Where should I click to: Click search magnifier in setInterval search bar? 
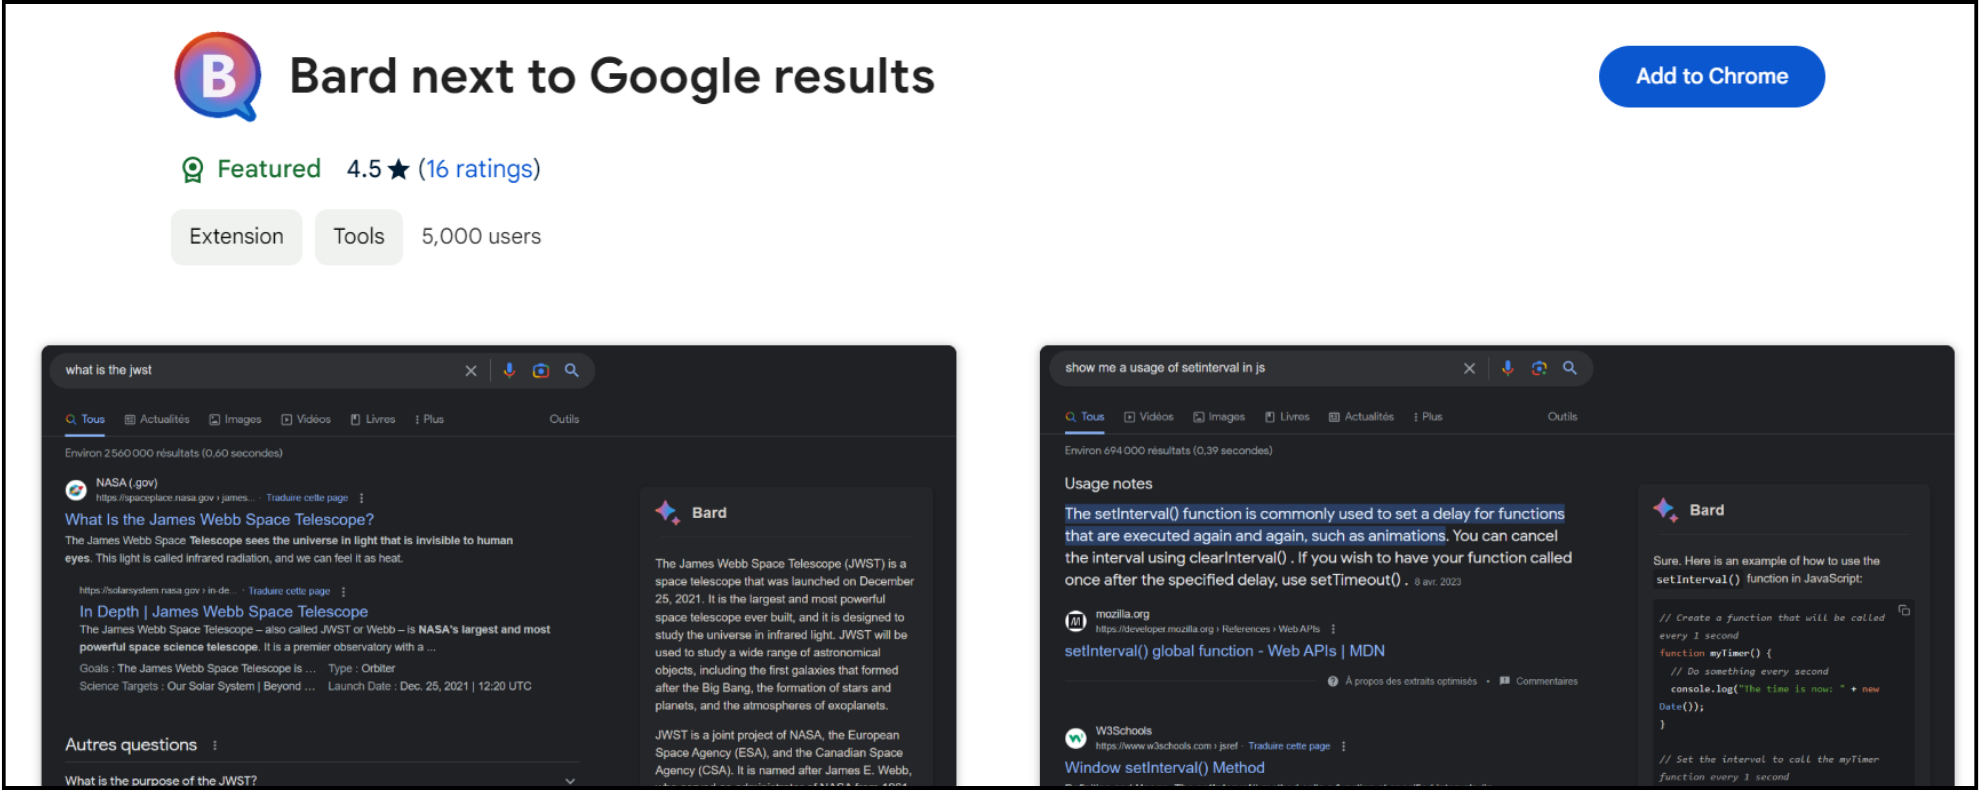coord(1570,368)
